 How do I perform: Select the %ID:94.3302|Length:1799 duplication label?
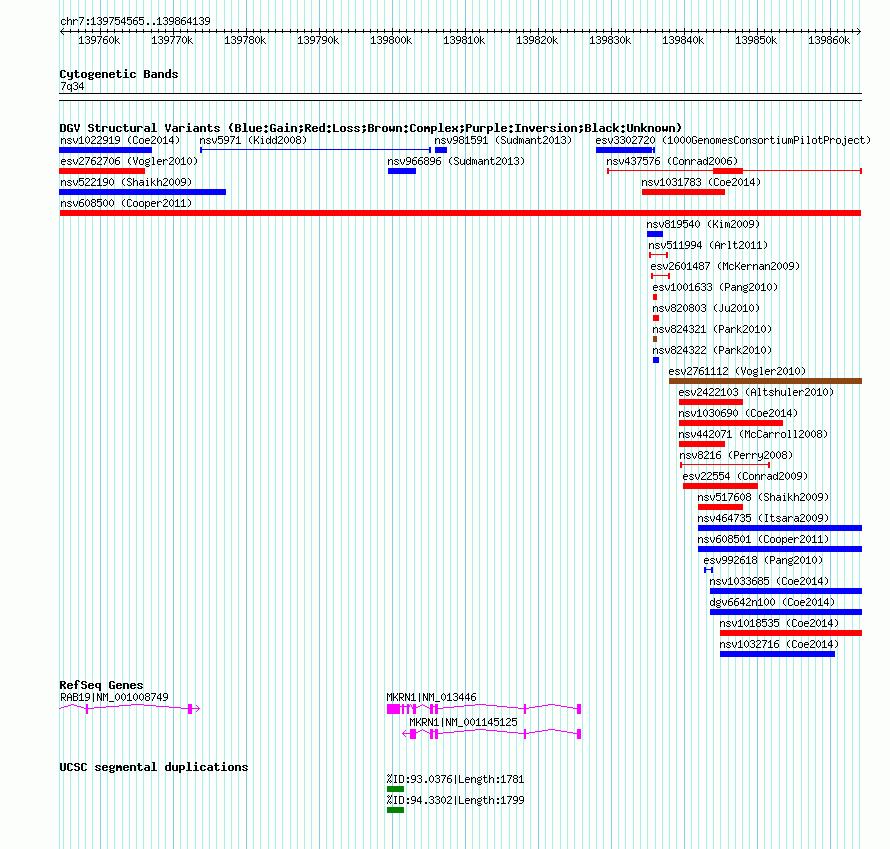click(x=455, y=800)
